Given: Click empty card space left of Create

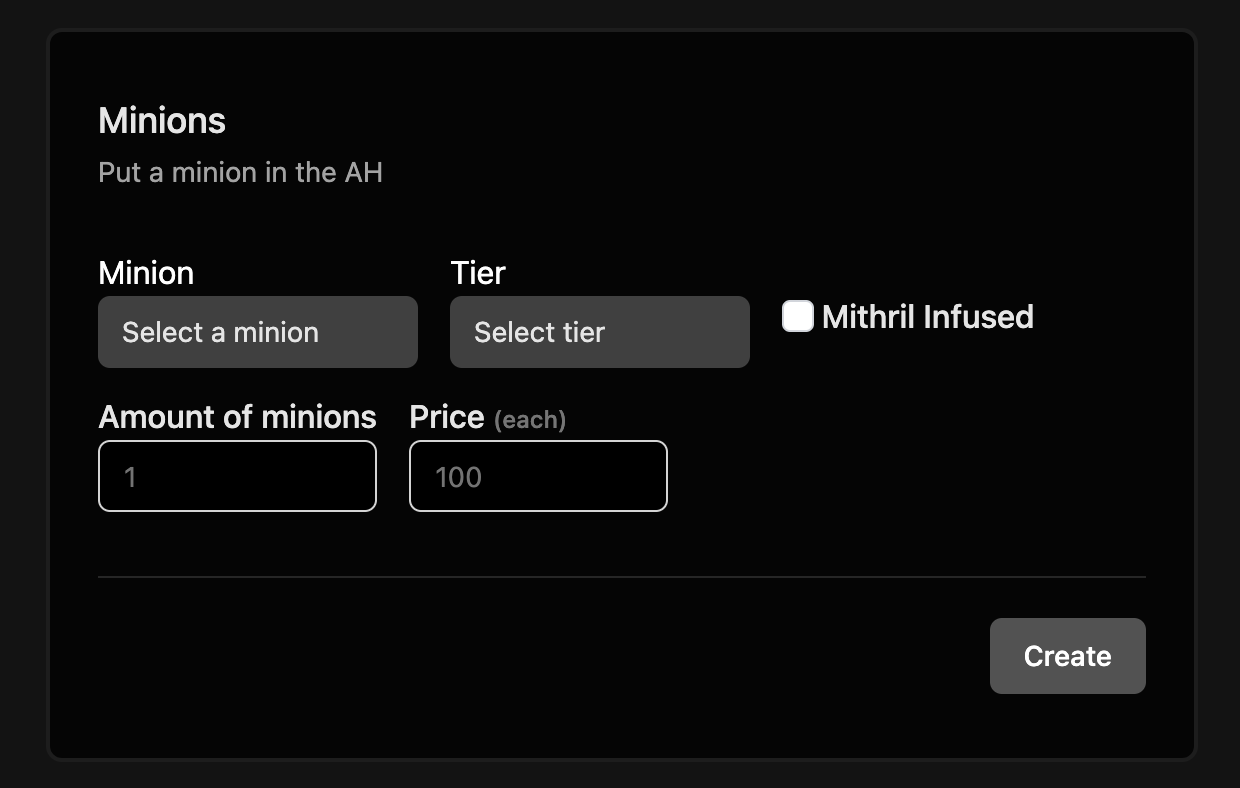Looking at the screenshot, I should click(600, 656).
